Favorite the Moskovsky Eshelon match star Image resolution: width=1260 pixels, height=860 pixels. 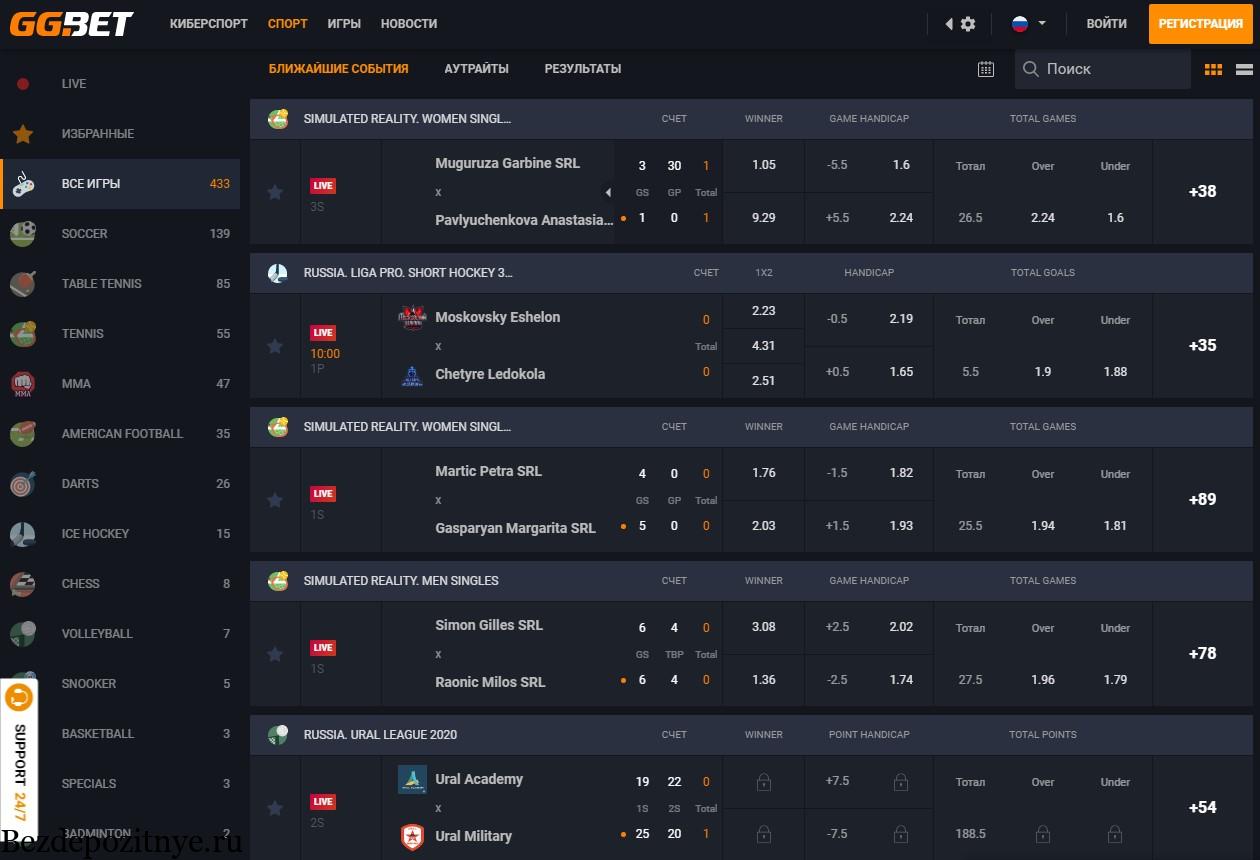pos(275,346)
